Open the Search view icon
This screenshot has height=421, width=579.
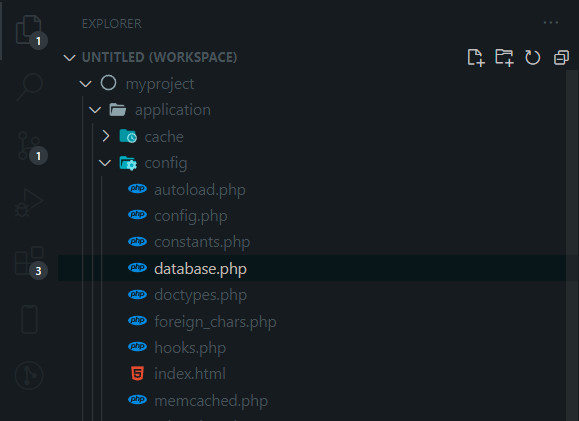[30, 87]
